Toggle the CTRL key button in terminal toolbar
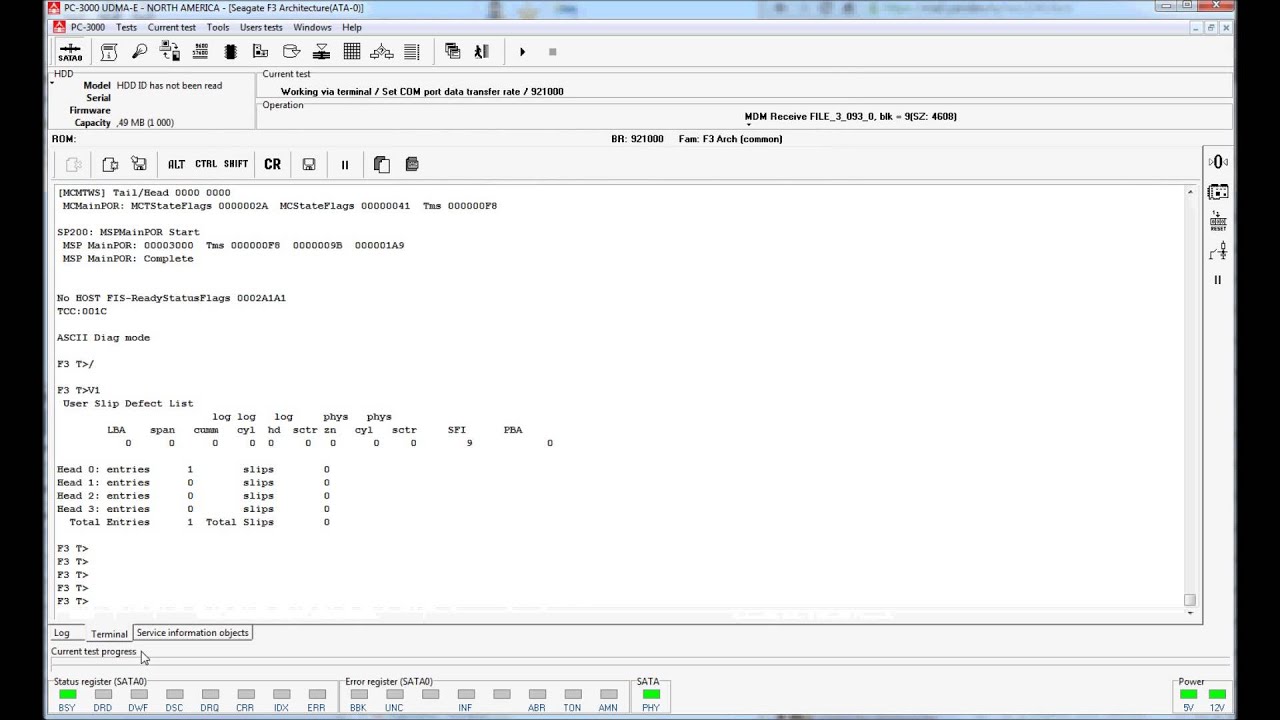This screenshot has height=720, width=1280. [x=206, y=164]
